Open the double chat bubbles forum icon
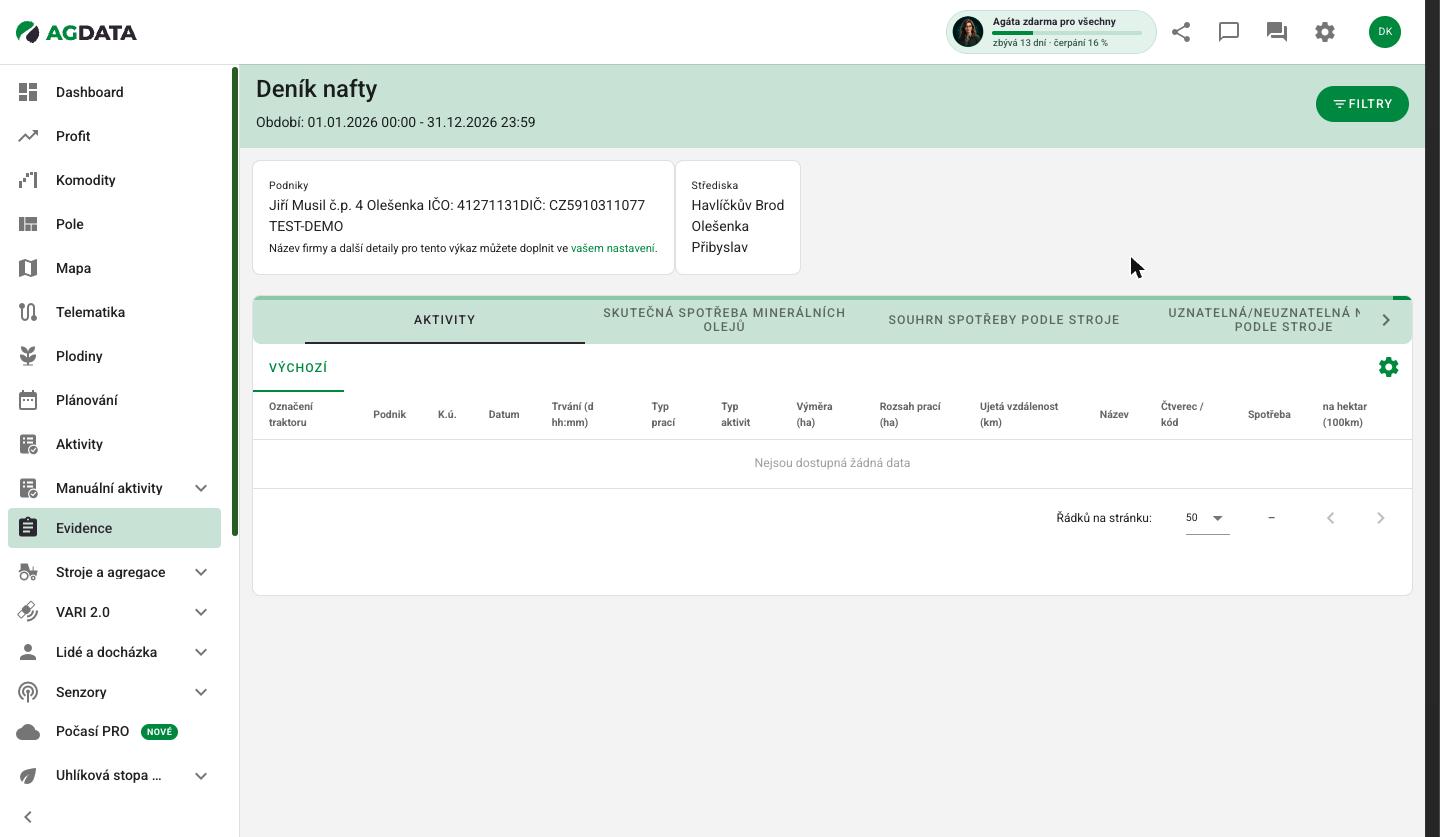The height and width of the screenshot is (837, 1440). click(1277, 32)
